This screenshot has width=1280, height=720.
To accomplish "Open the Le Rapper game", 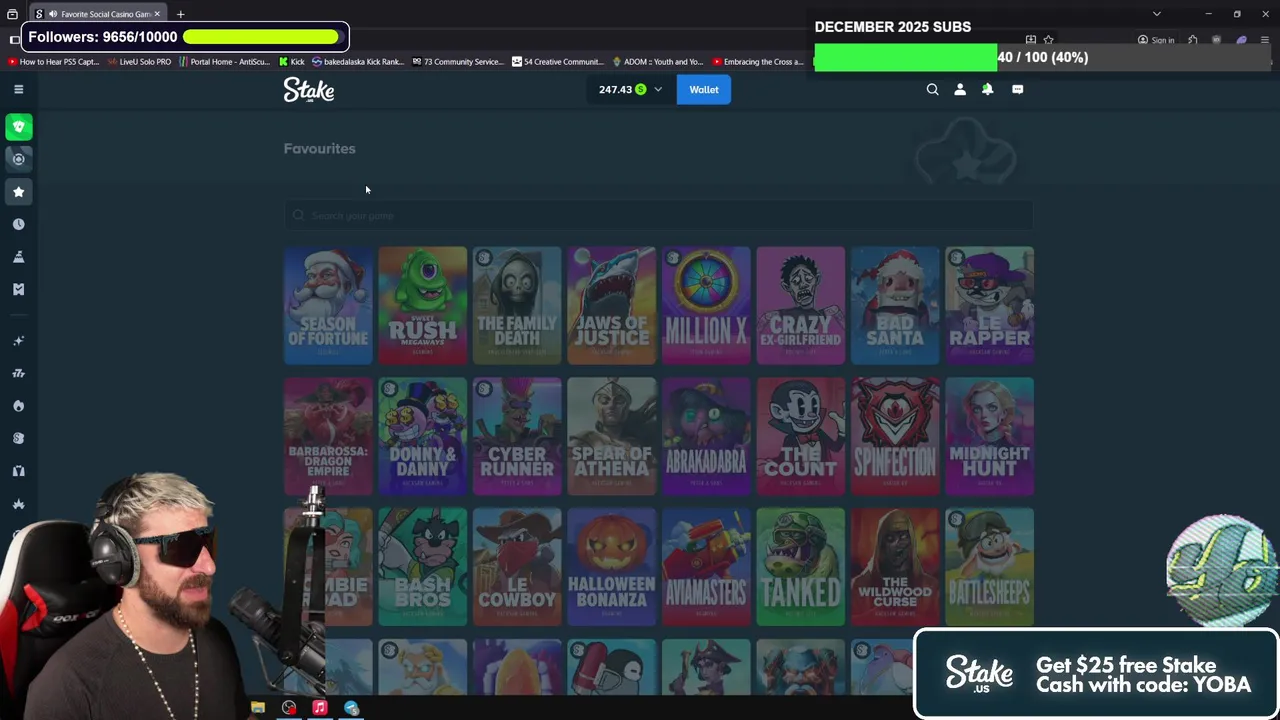I will 989,305.
